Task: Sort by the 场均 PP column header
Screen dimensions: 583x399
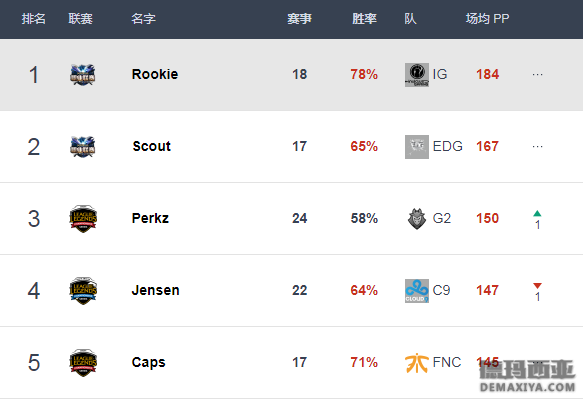Action: 487,19
